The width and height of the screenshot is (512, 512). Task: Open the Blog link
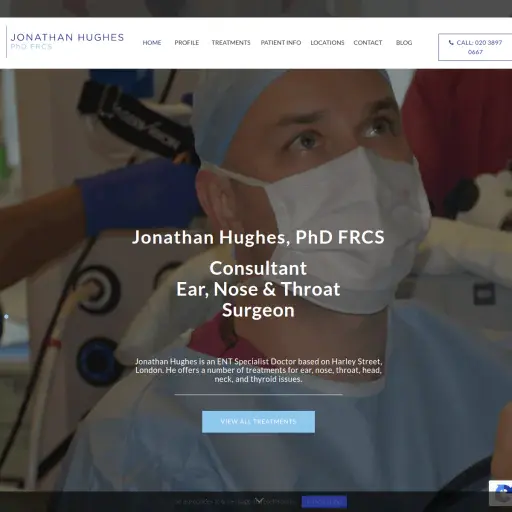[404, 43]
